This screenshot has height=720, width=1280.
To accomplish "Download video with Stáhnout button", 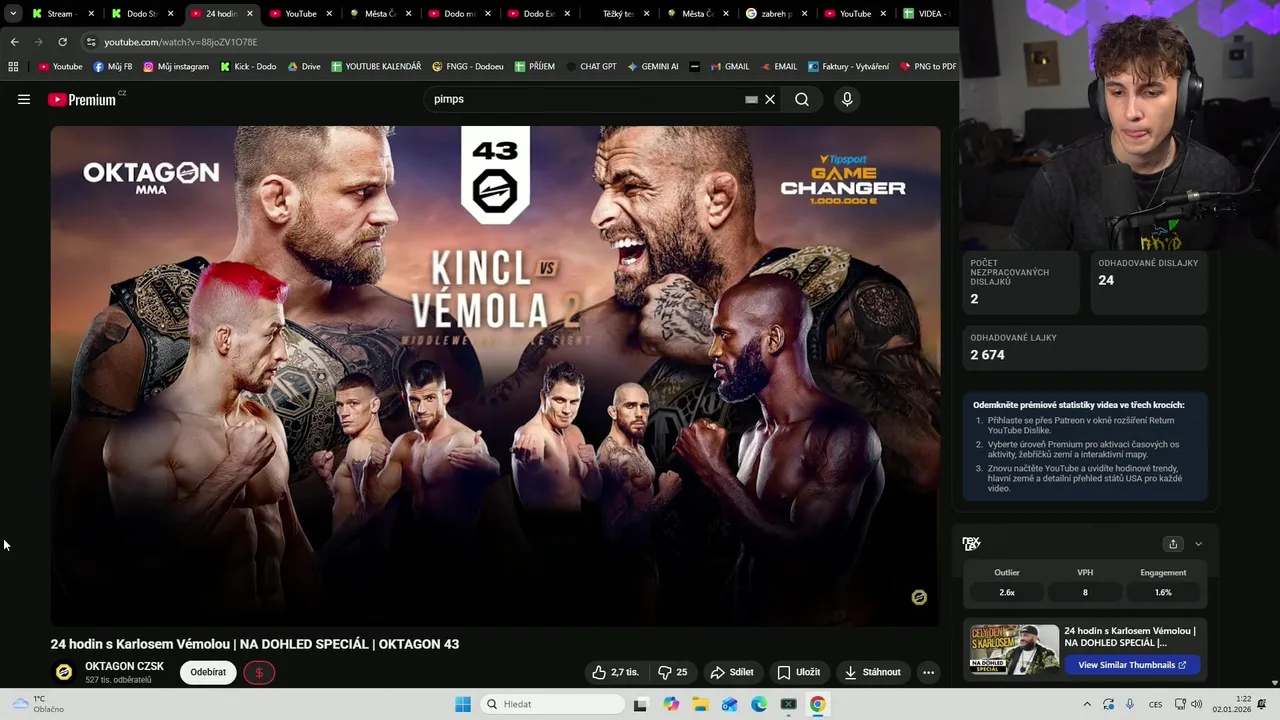I will [873, 672].
